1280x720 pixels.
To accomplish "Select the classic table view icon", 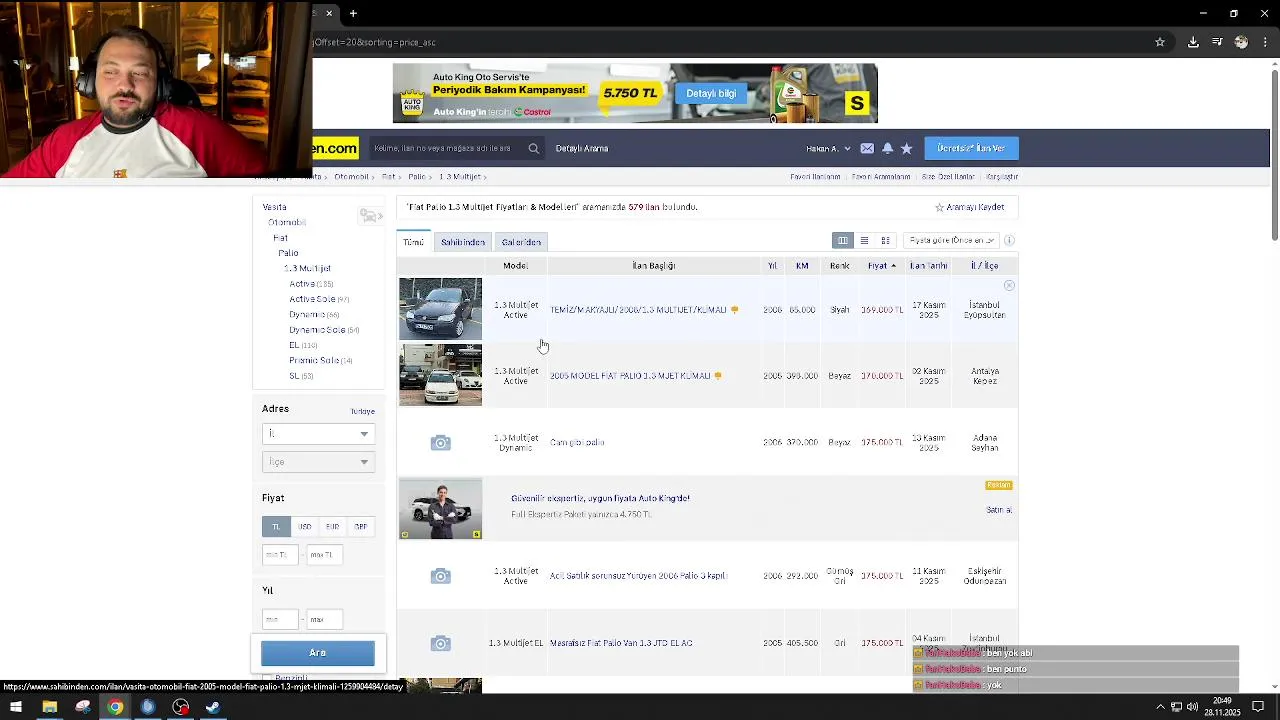I will 843,241.
